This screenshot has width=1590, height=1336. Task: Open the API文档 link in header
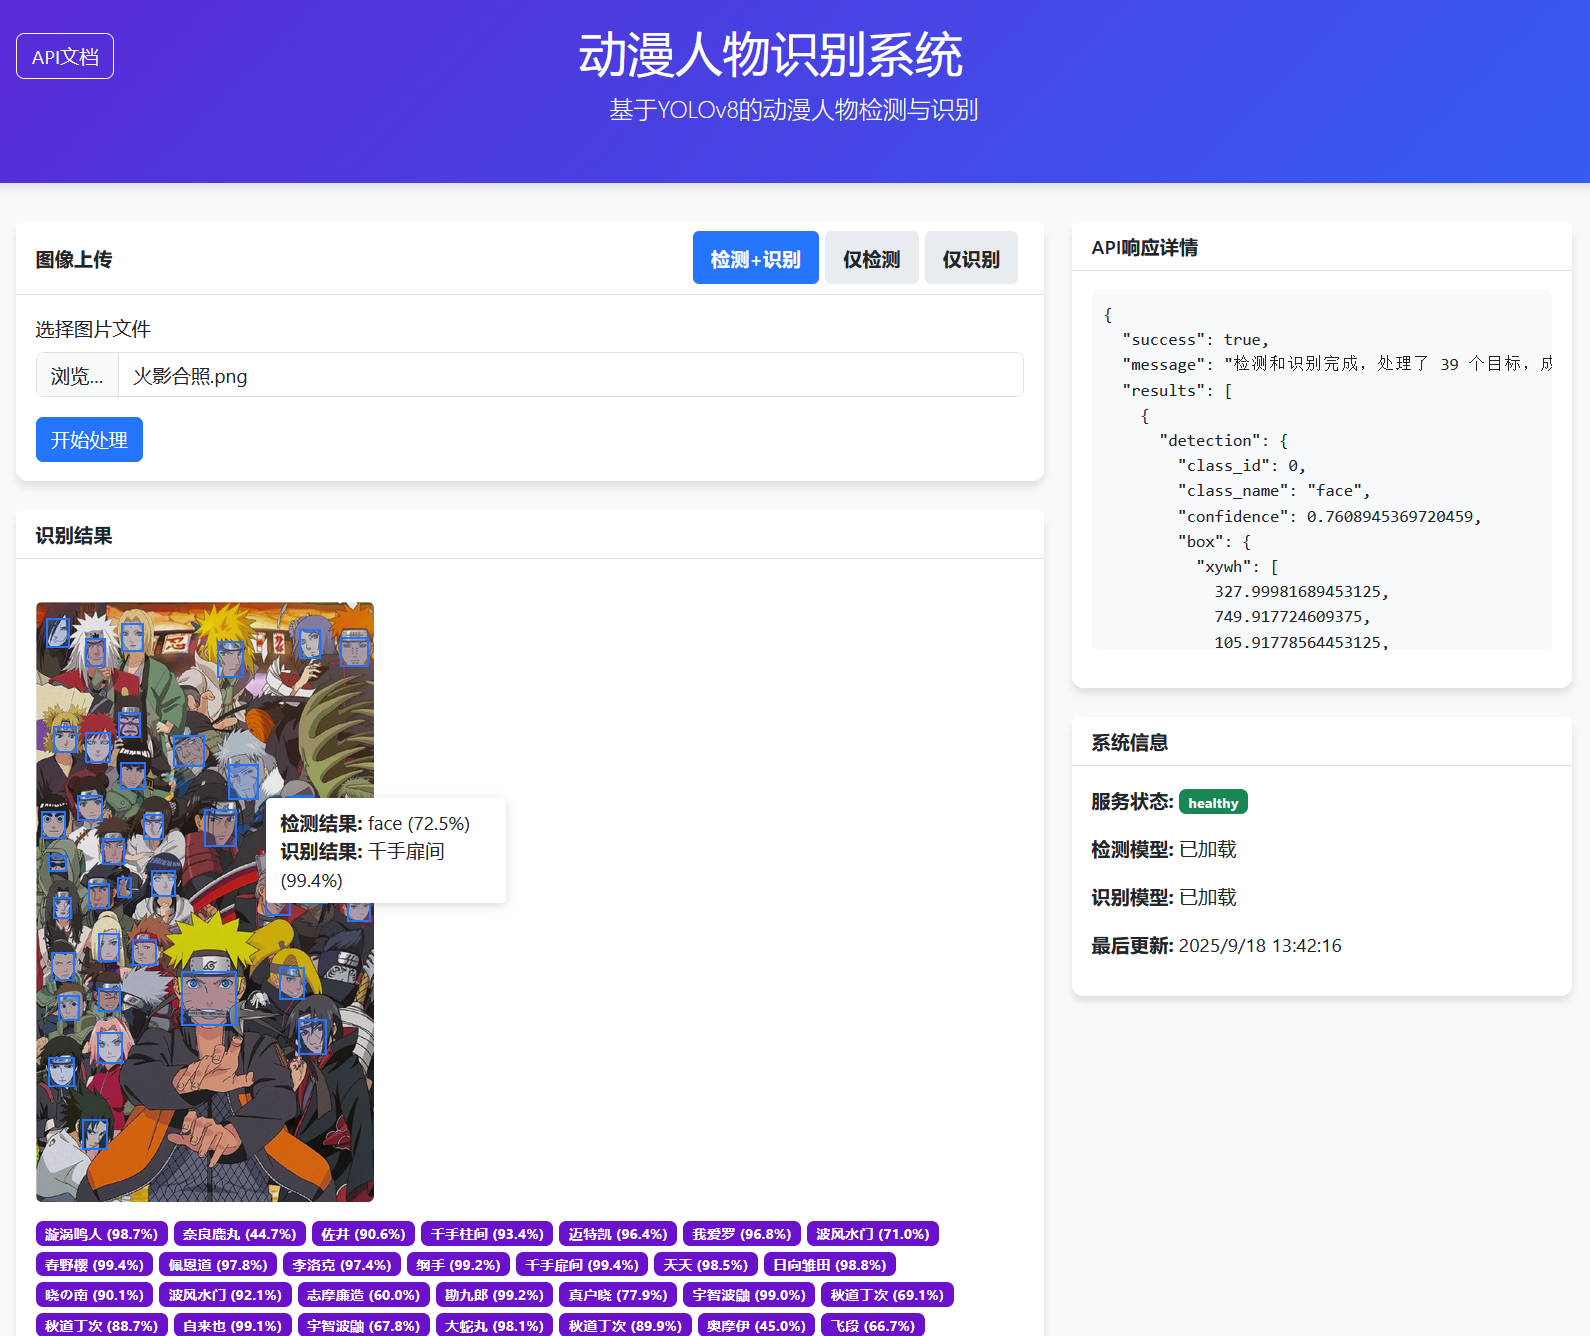click(65, 56)
